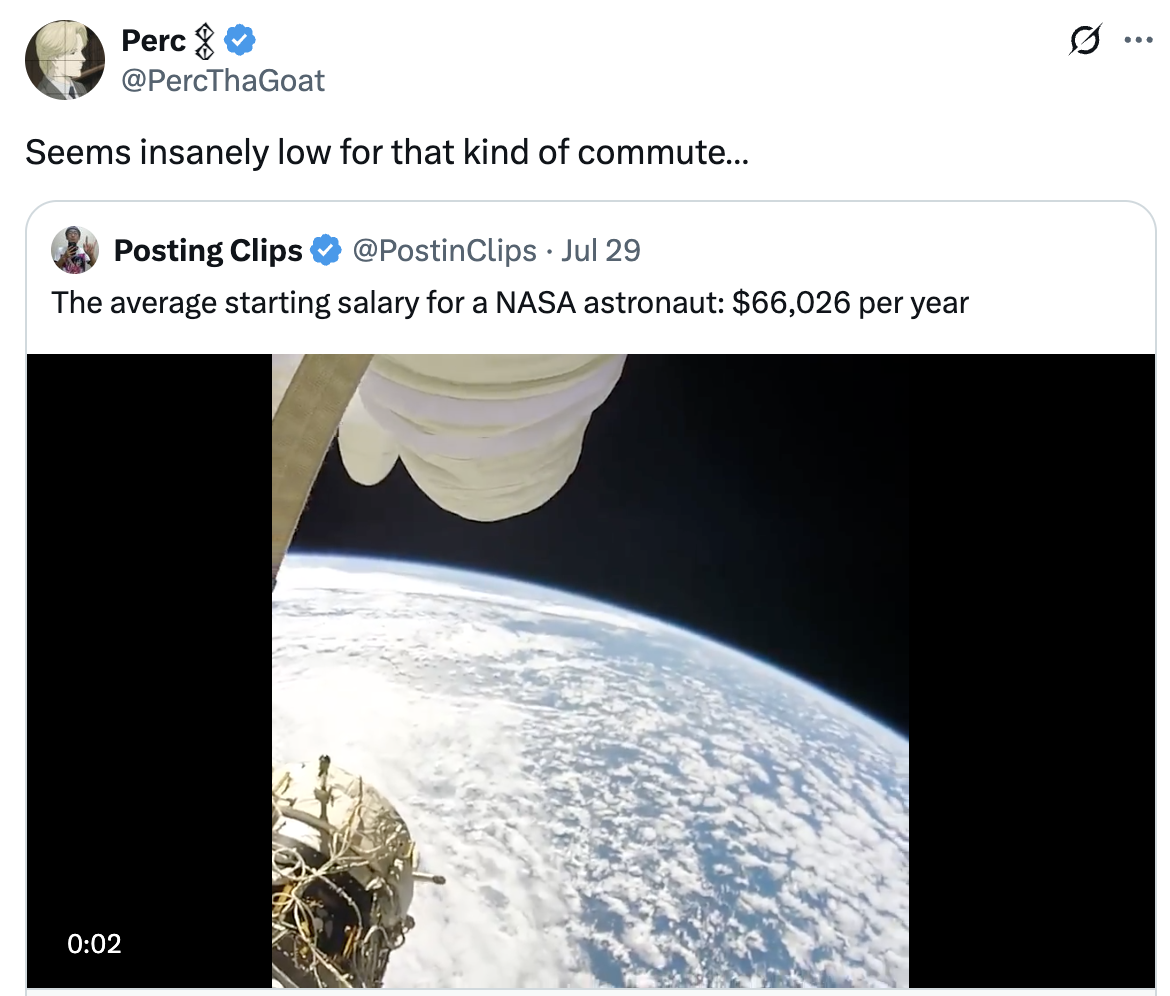Click the Posting Clips profile avatar

click(x=75, y=250)
